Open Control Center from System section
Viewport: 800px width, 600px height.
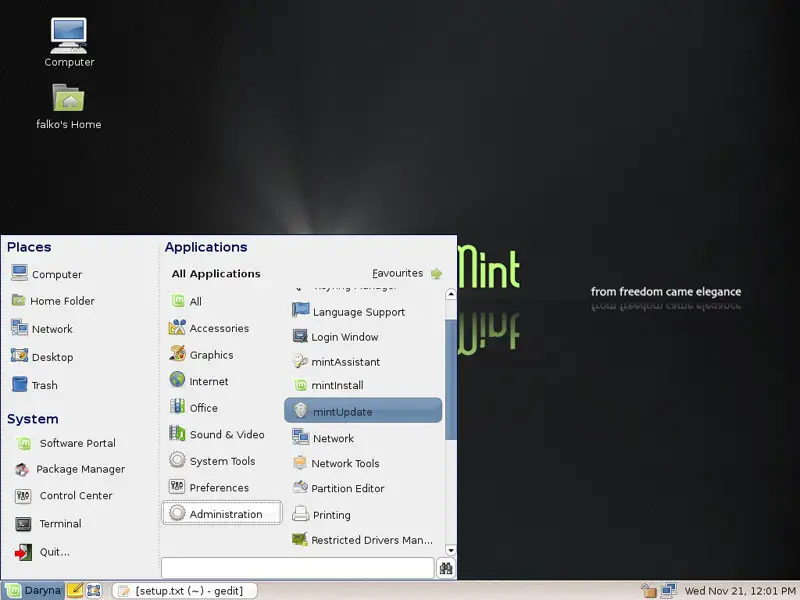63,495
